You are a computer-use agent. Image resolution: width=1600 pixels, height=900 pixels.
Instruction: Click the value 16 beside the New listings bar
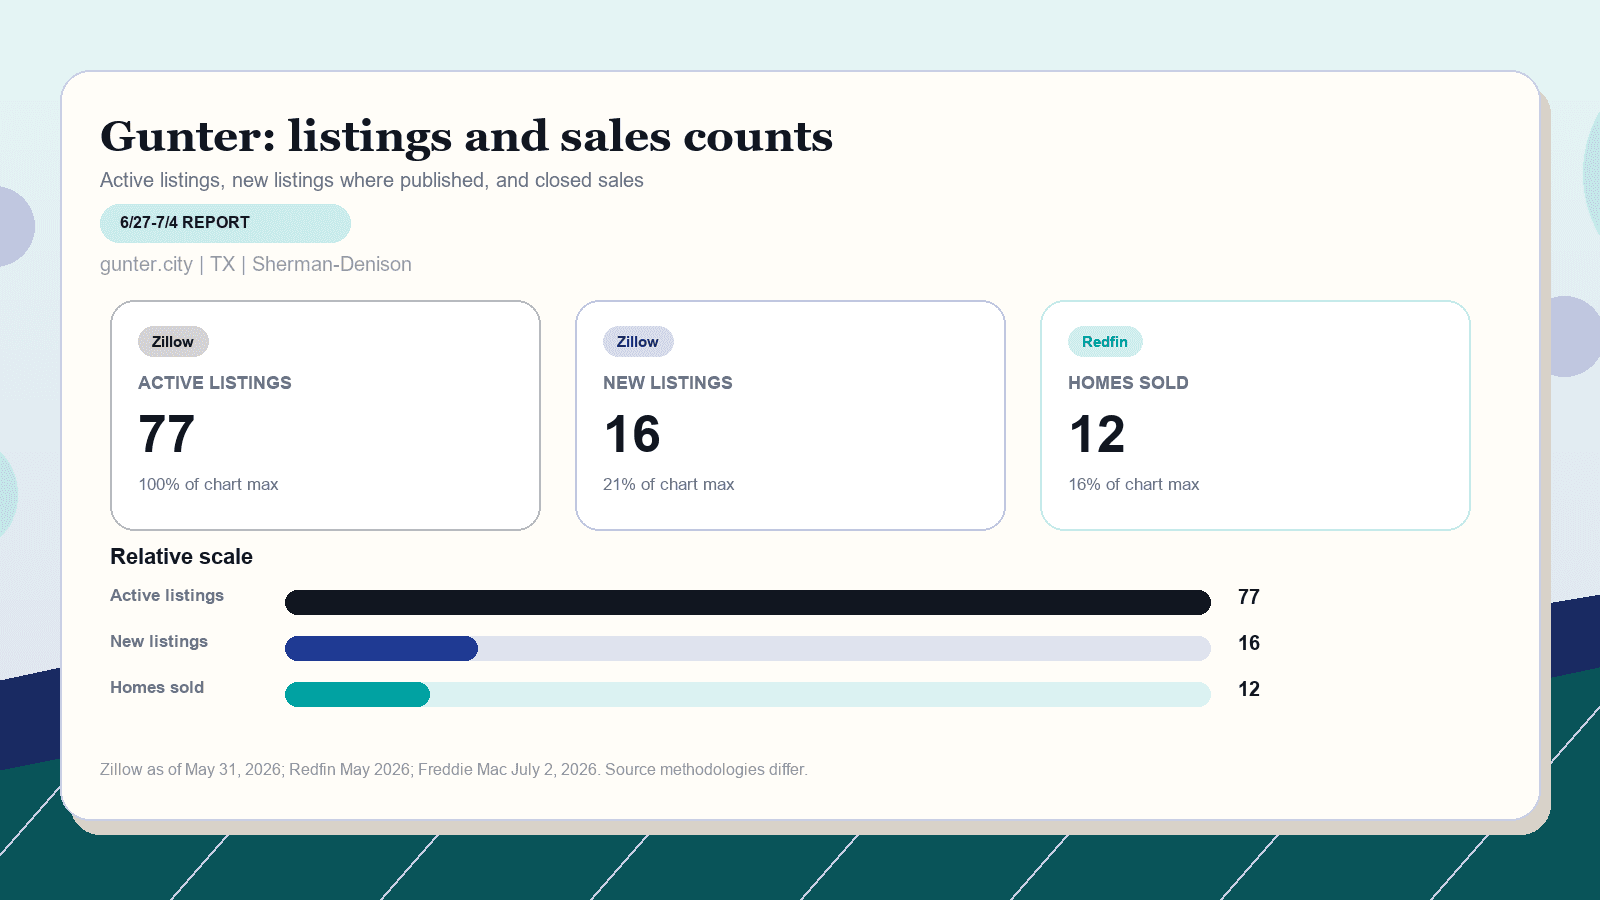[x=1249, y=643]
